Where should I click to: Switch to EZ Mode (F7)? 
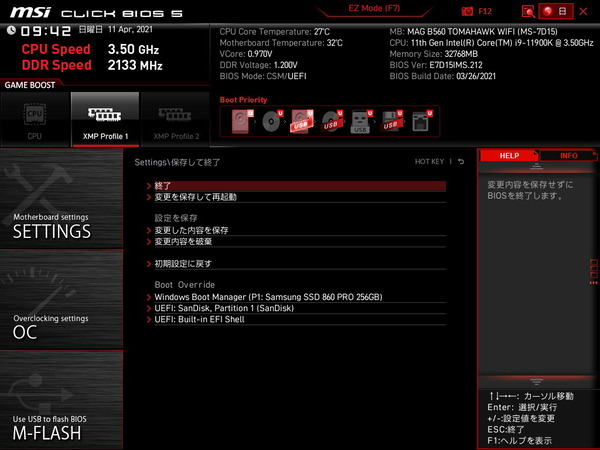377,9
